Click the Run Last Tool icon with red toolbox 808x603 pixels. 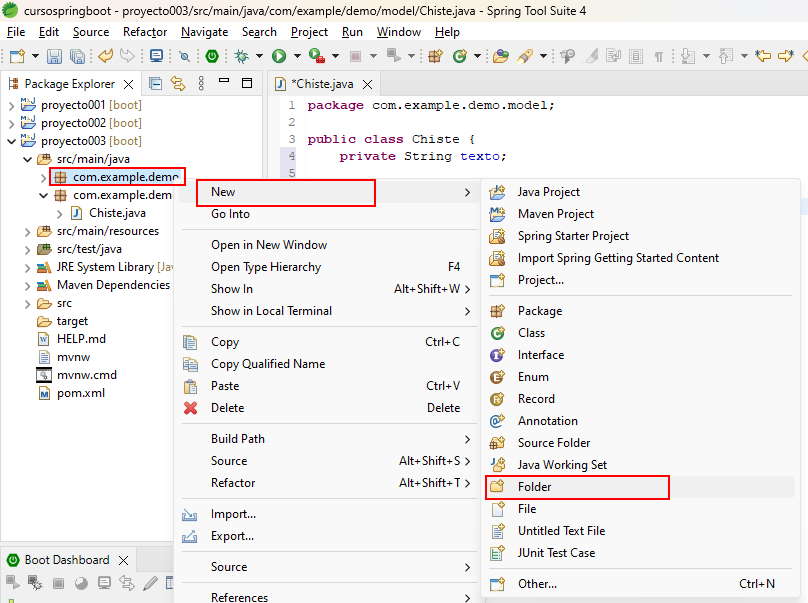click(316, 56)
